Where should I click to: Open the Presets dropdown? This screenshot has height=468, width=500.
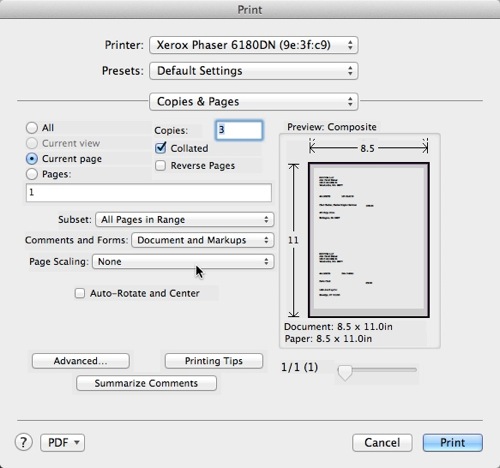click(254, 71)
